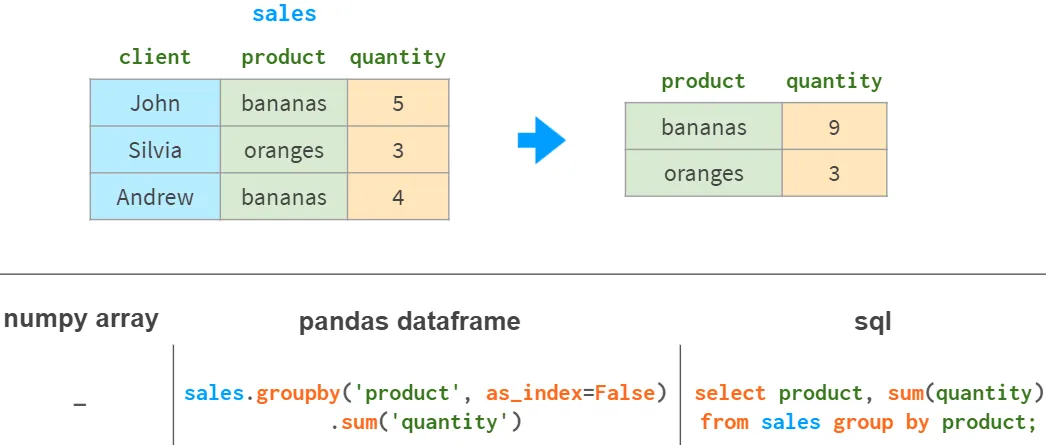Select the 'oranges' cell in result table
Screen dimensions: 1046x445
coord(704,173)
